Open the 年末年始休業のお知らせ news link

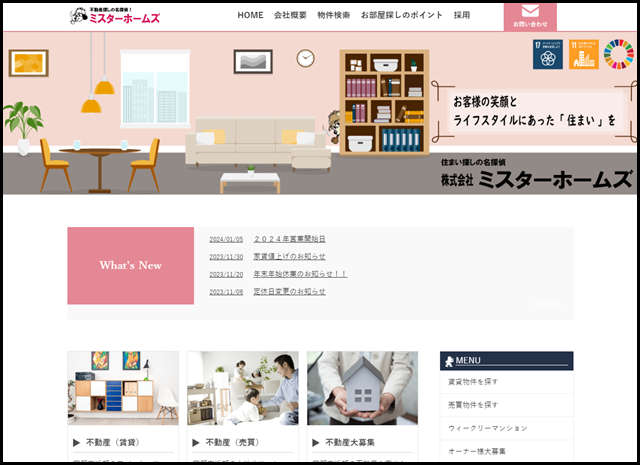300,274
